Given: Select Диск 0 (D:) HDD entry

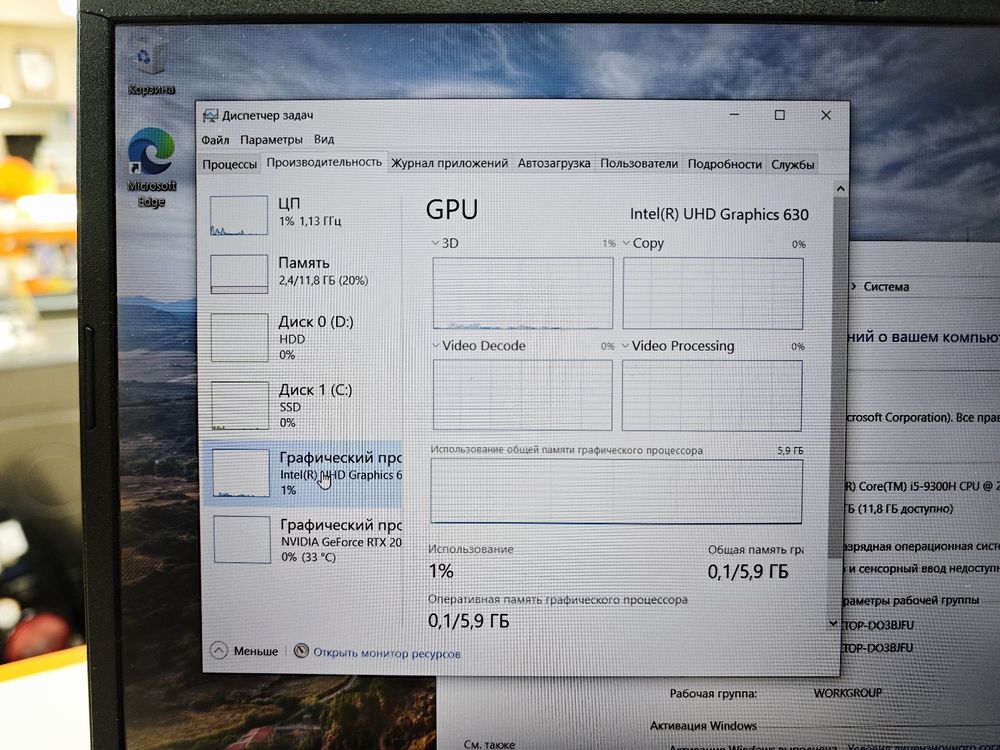Looking at the screenshot, I should click(x=302, y=337).
